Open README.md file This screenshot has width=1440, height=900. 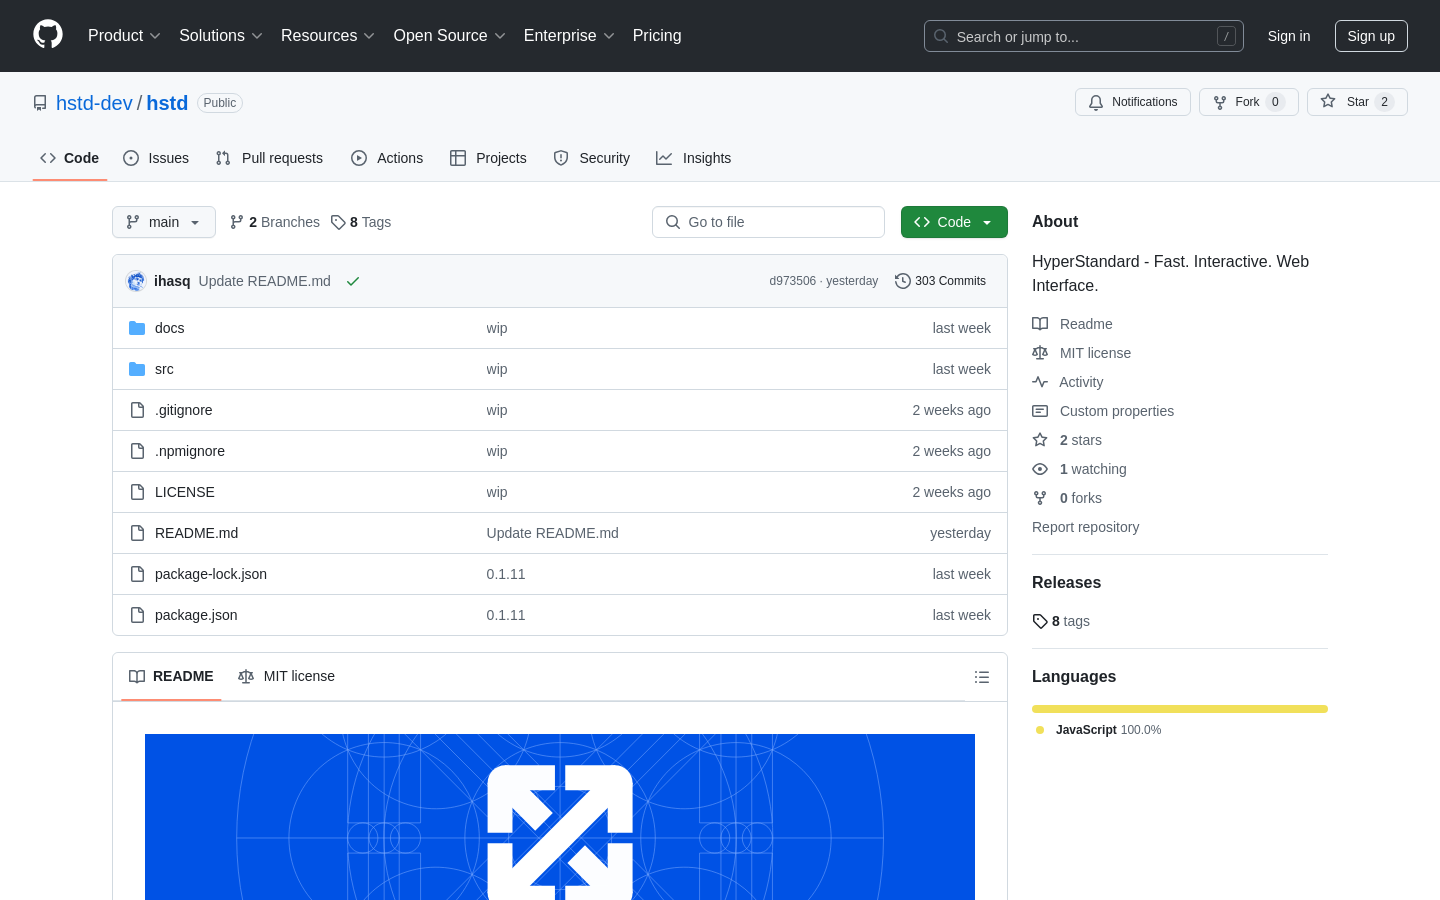pyautogui.click(x=196, y=533)
